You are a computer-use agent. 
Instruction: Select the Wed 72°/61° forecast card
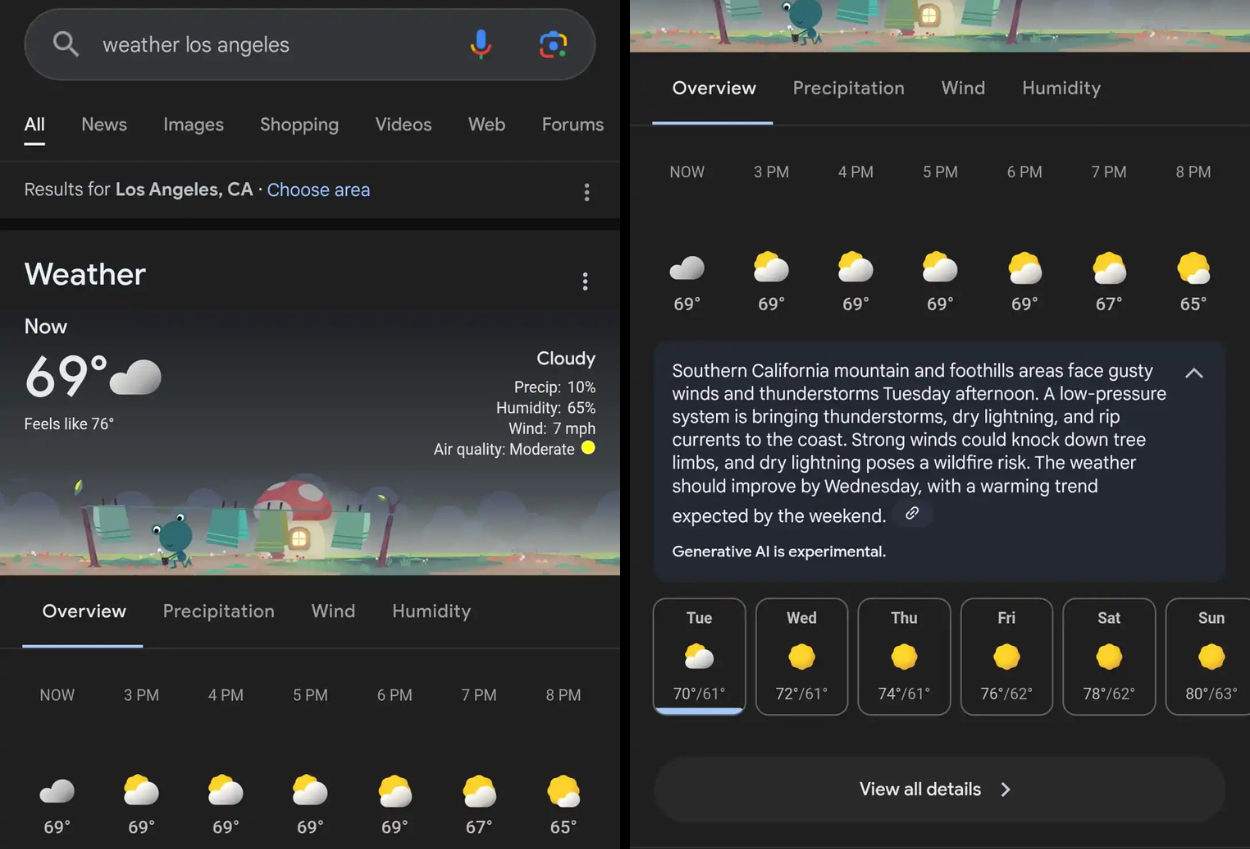[802, 656]
